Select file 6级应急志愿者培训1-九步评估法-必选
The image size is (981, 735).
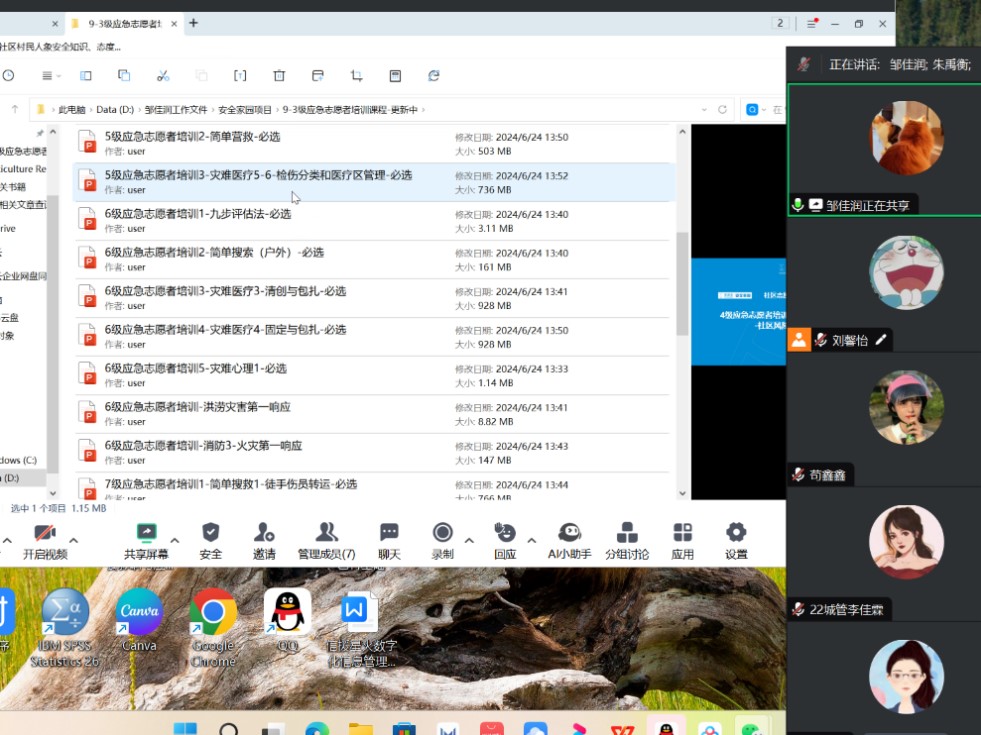click(x=198, y=214)
